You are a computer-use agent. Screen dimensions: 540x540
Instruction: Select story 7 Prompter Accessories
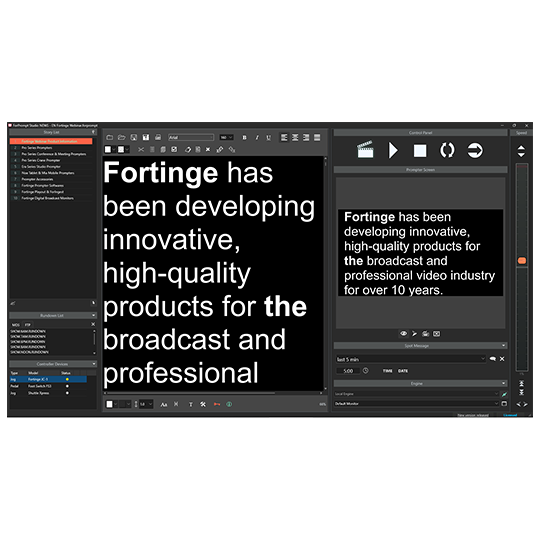[51, 179]
